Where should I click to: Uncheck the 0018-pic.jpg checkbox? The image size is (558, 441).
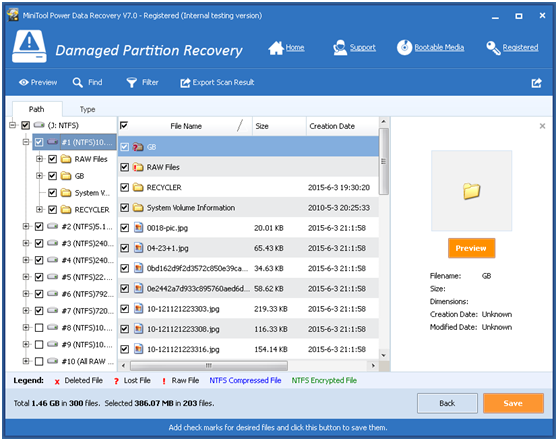coord(124,228)
